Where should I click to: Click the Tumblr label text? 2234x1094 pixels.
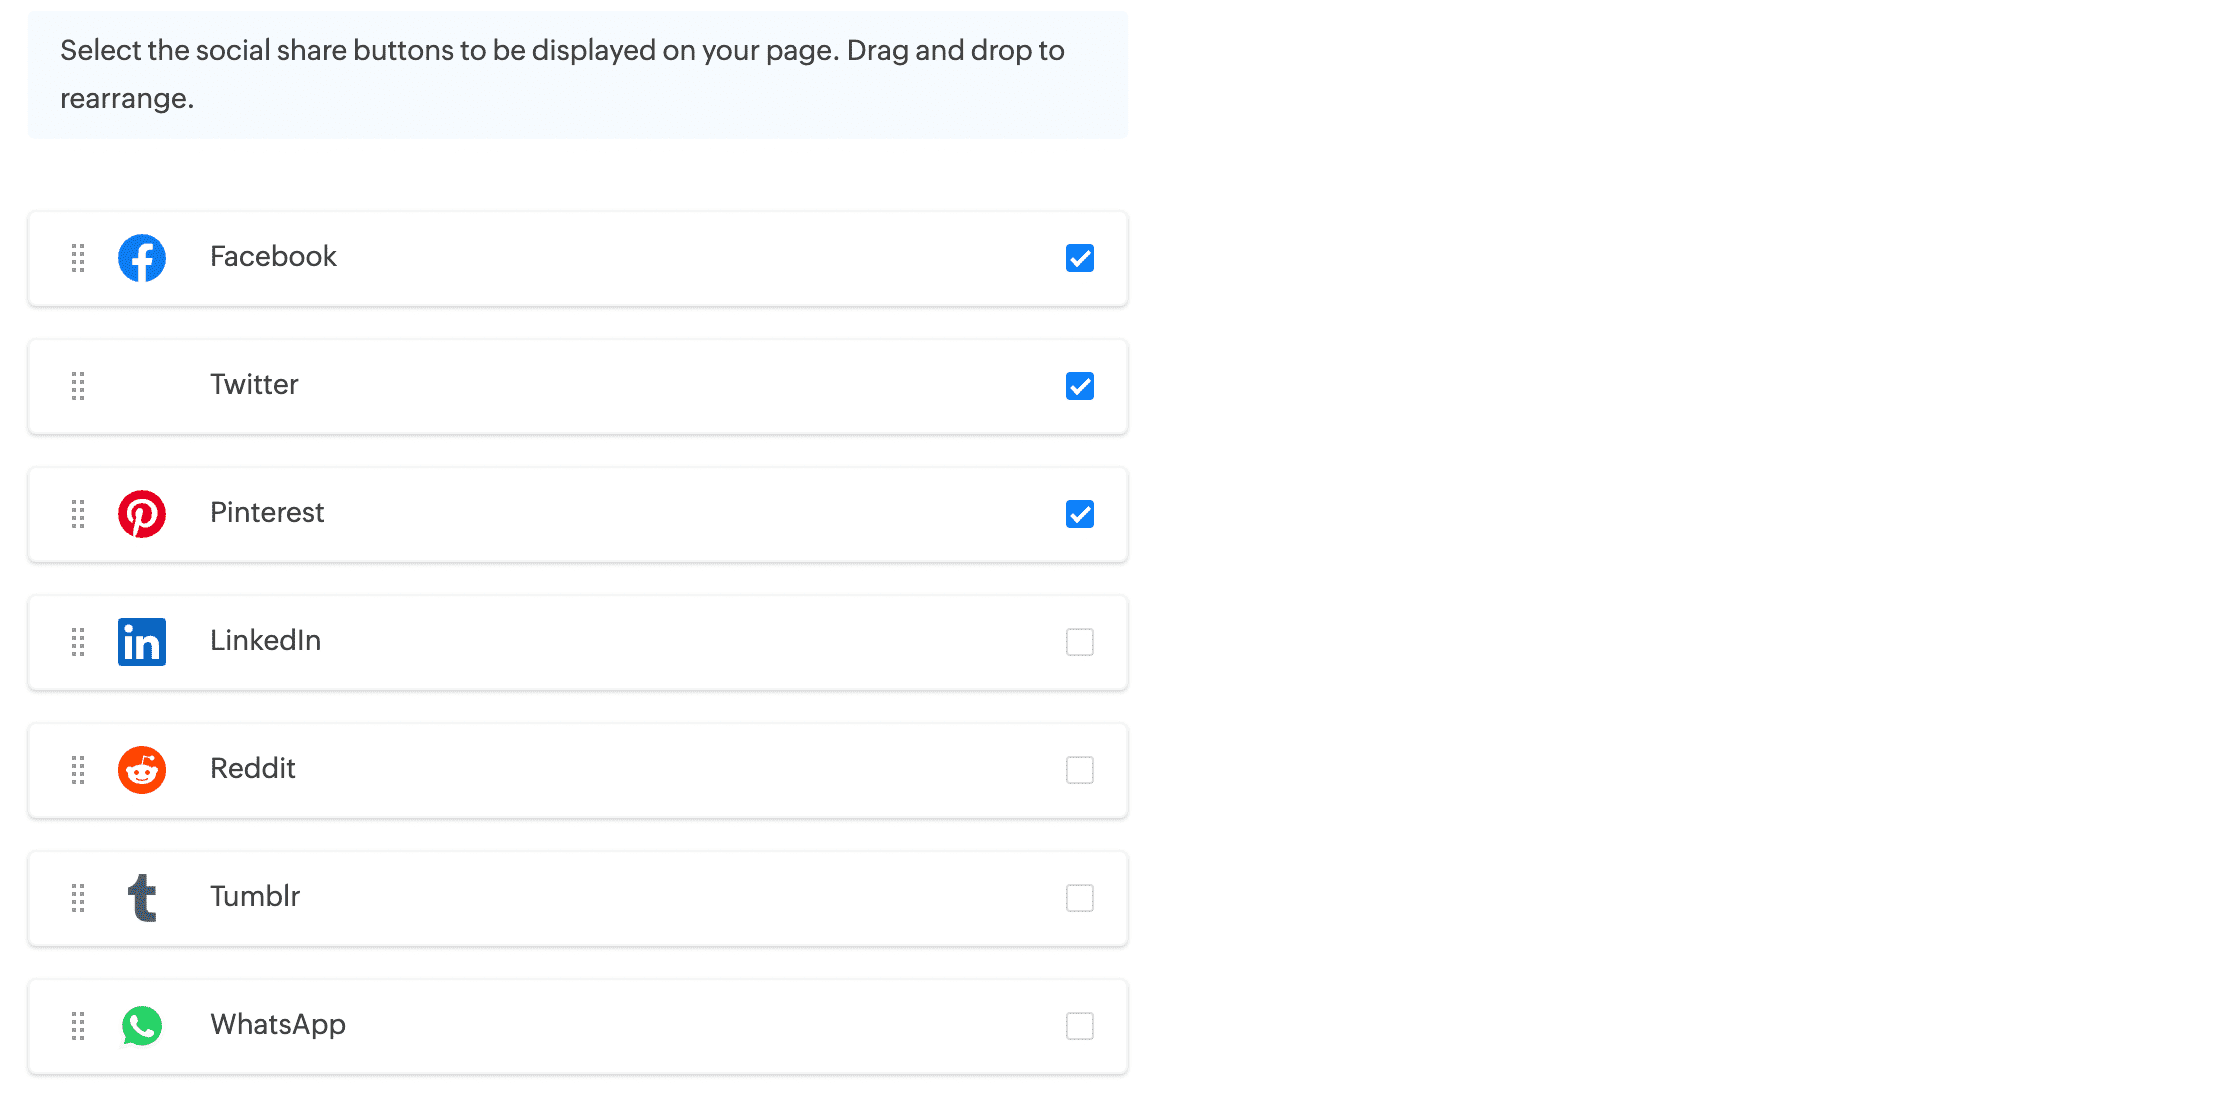point(255,897)
